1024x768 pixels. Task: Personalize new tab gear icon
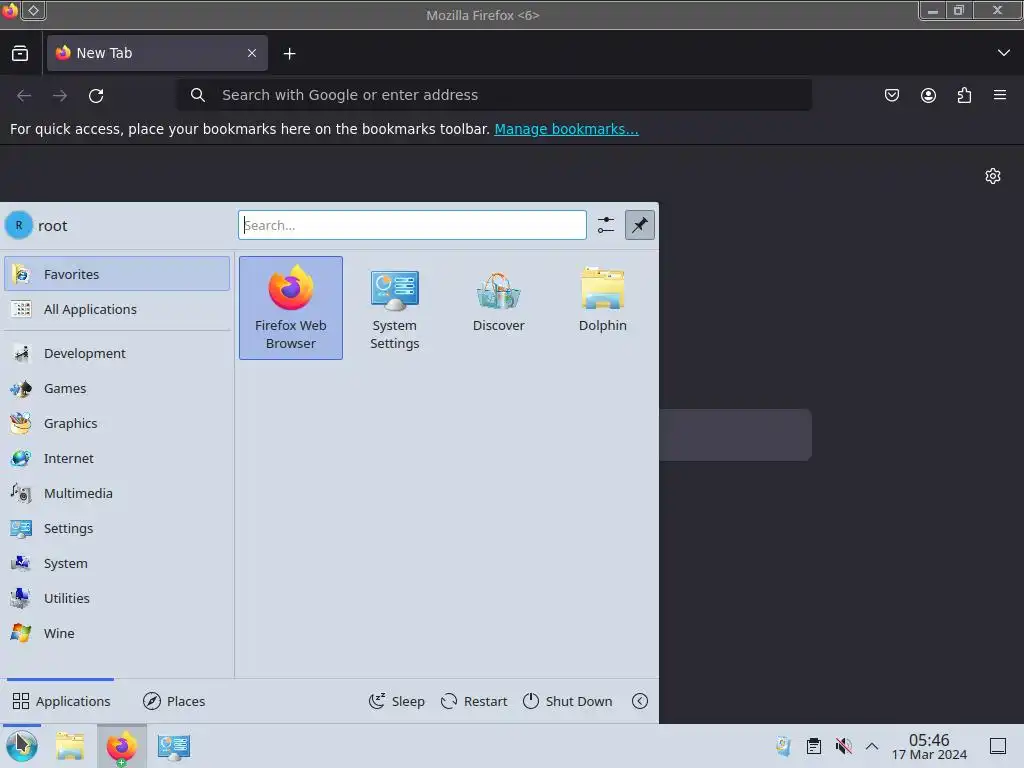pyautogui.click(x=993, y=176)
